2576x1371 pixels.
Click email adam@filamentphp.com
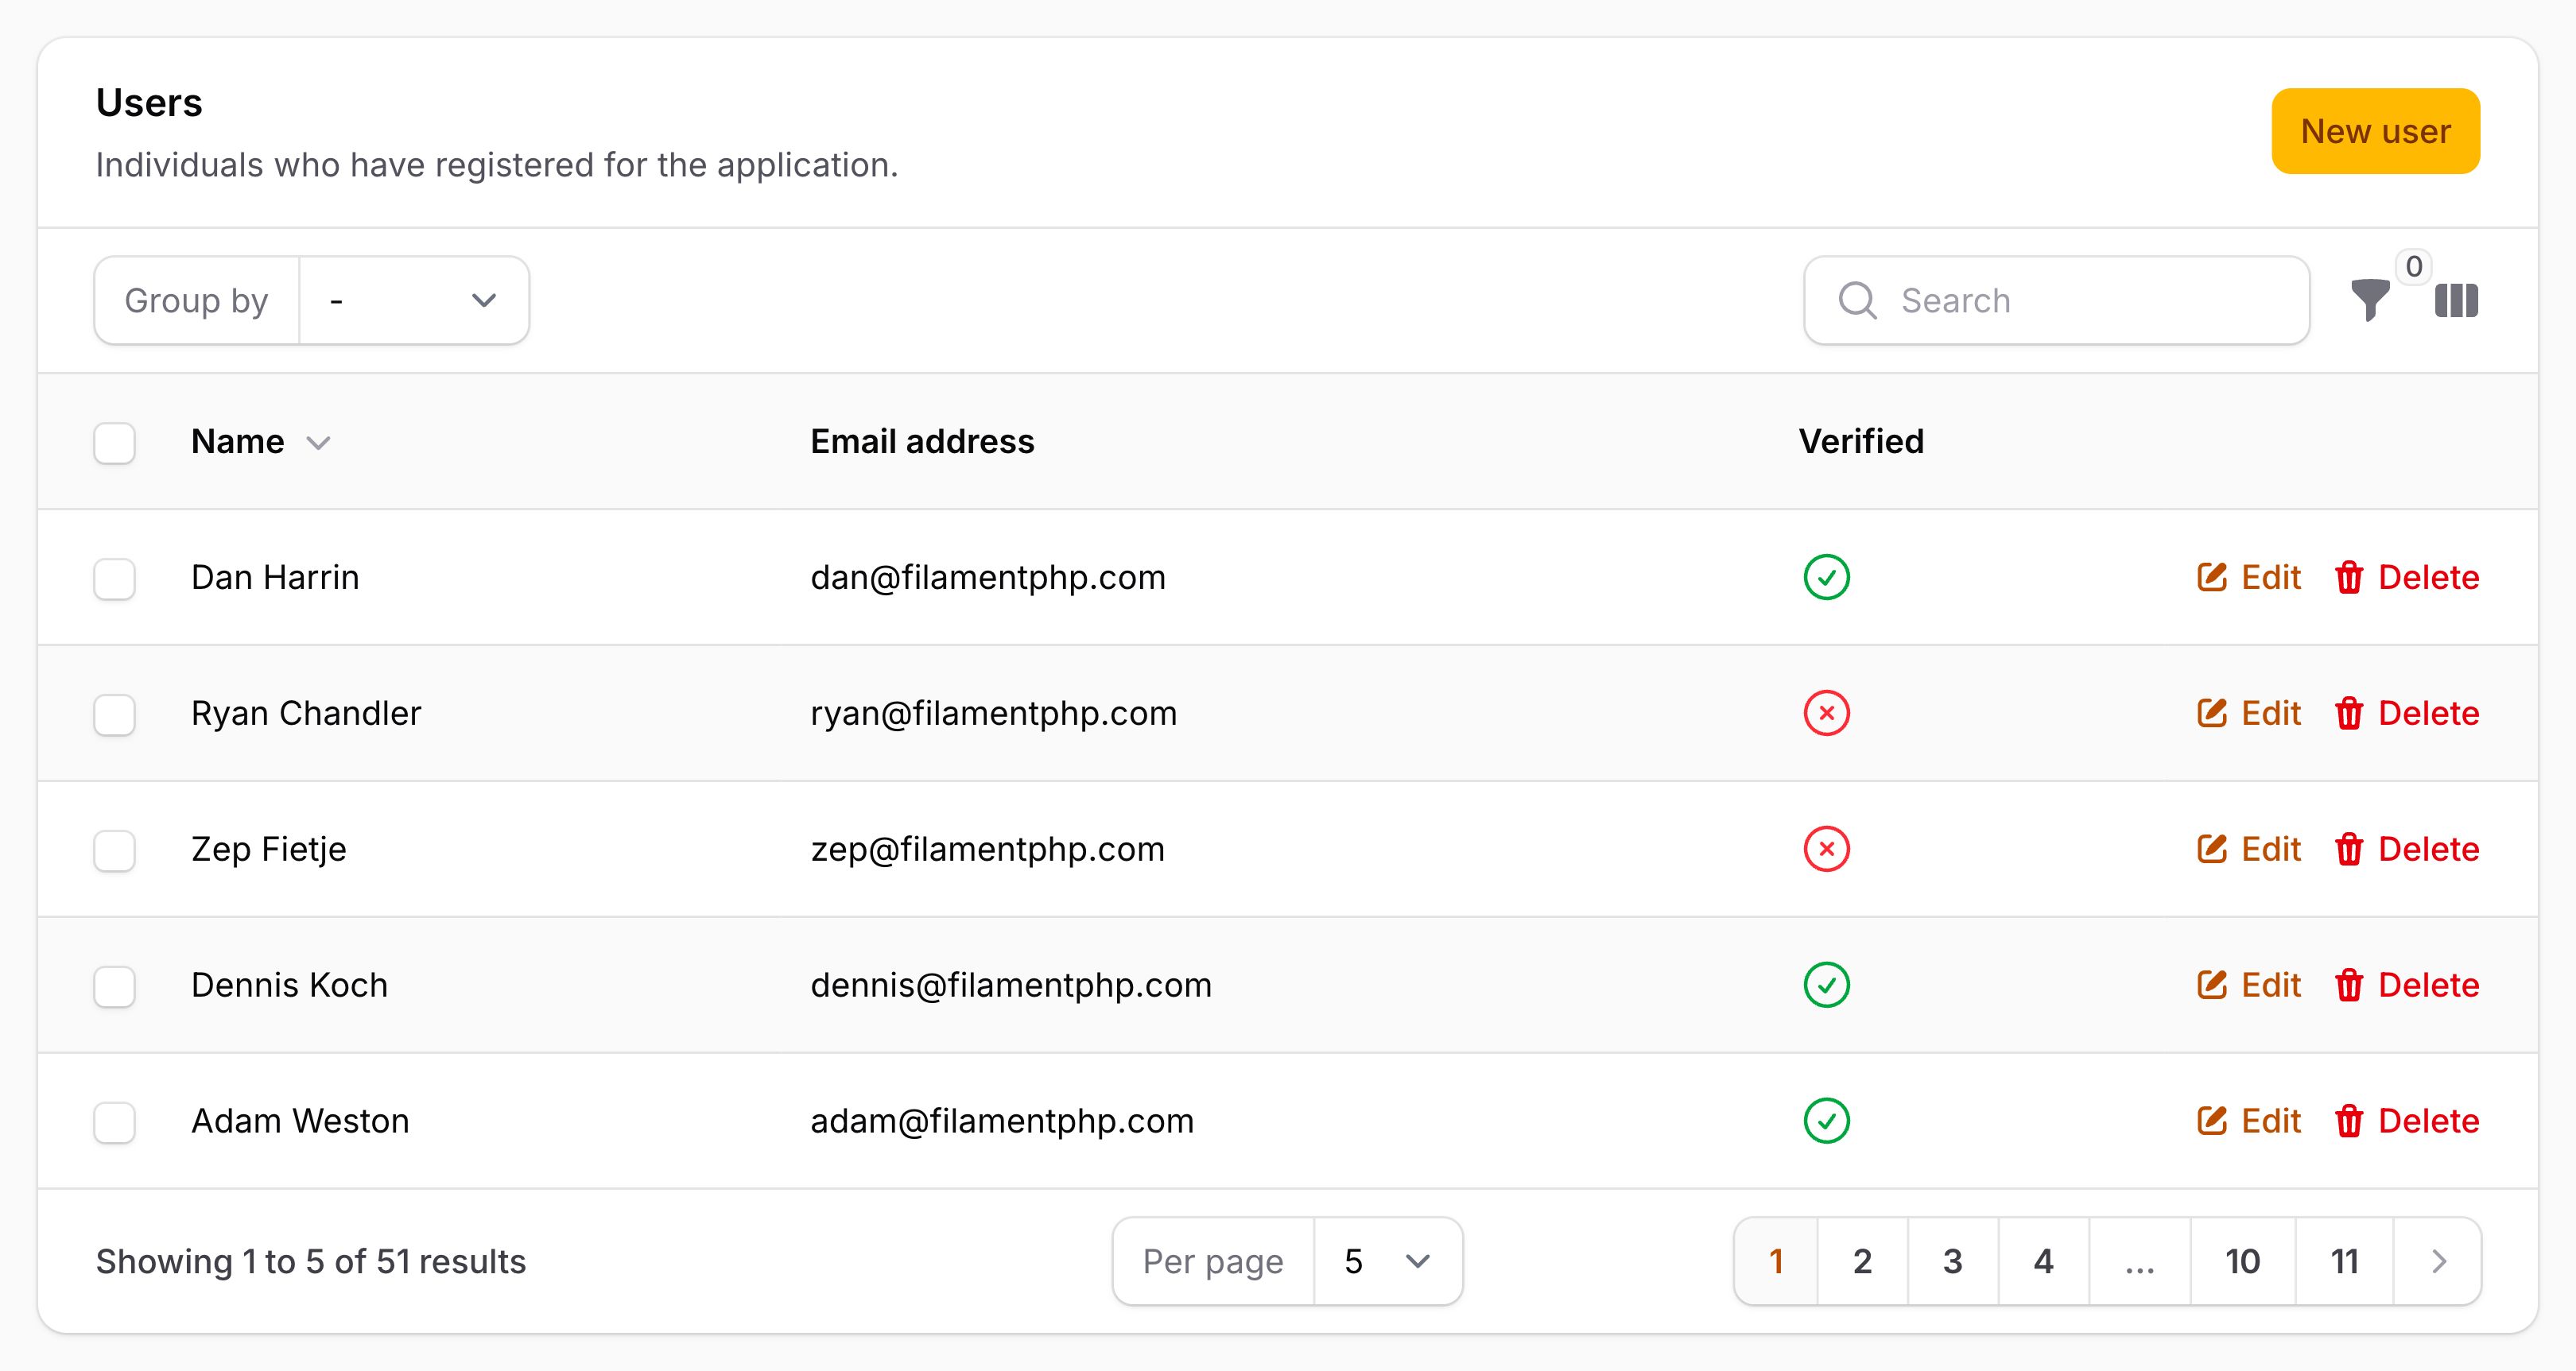coord(1002,1121)
